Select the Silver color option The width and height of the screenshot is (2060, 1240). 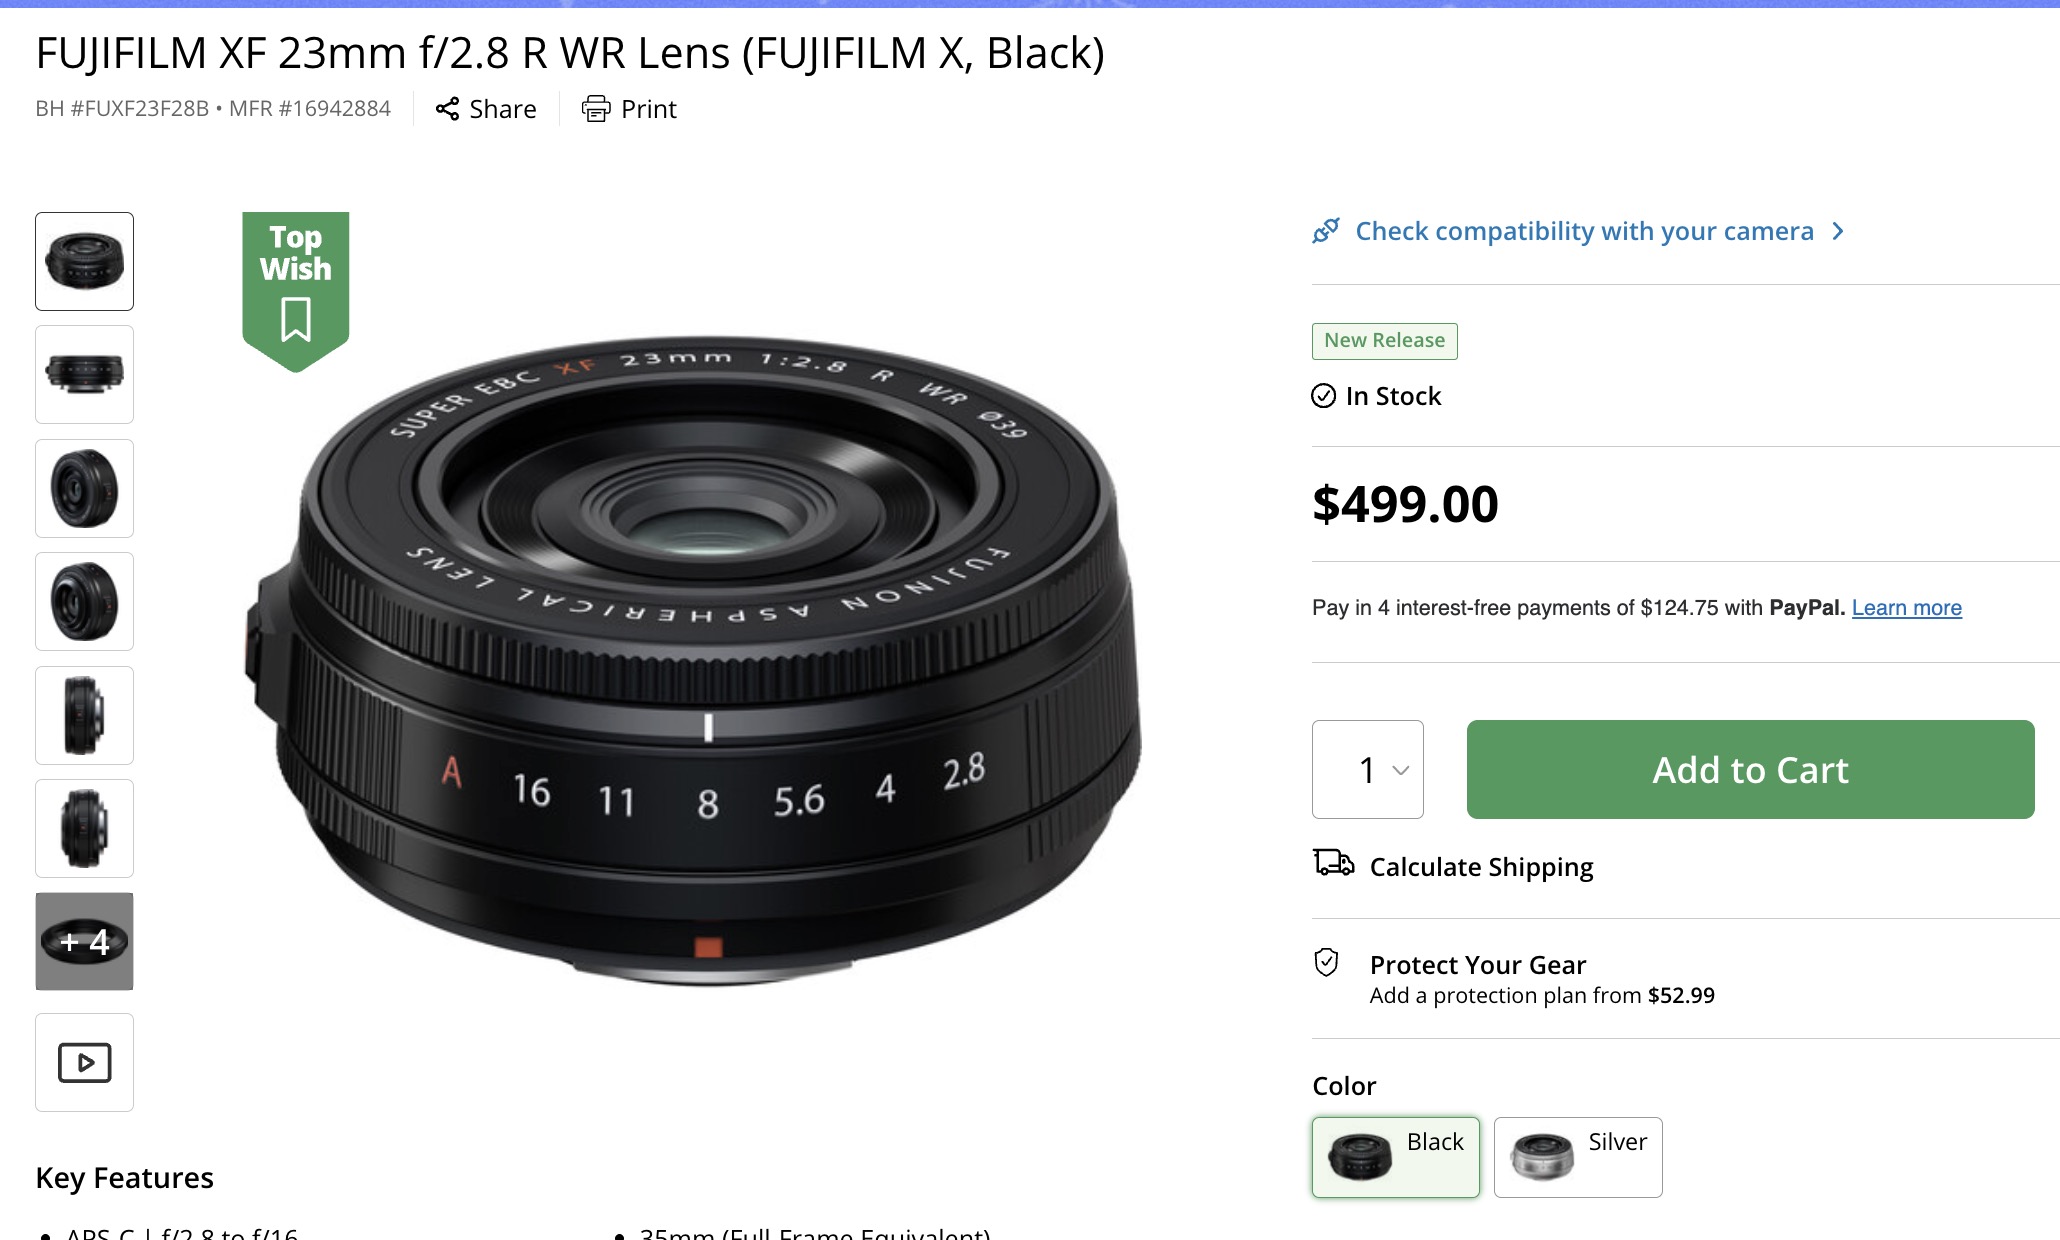click(1578, 1157)
